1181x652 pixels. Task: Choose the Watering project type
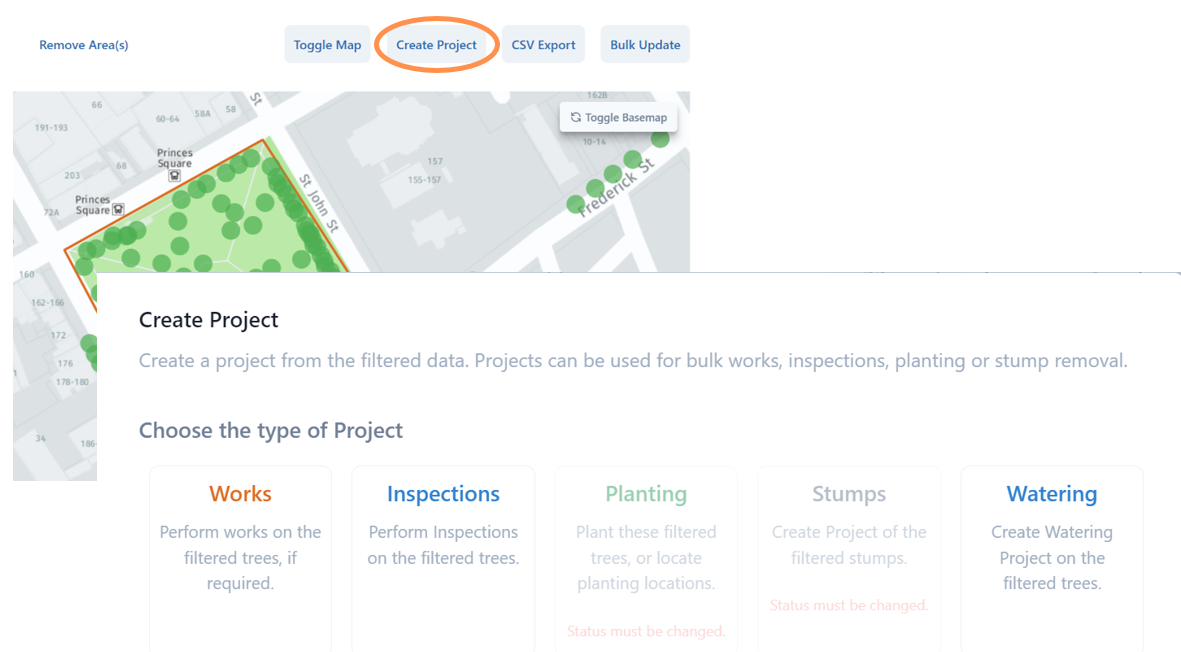pos(1051,540)
